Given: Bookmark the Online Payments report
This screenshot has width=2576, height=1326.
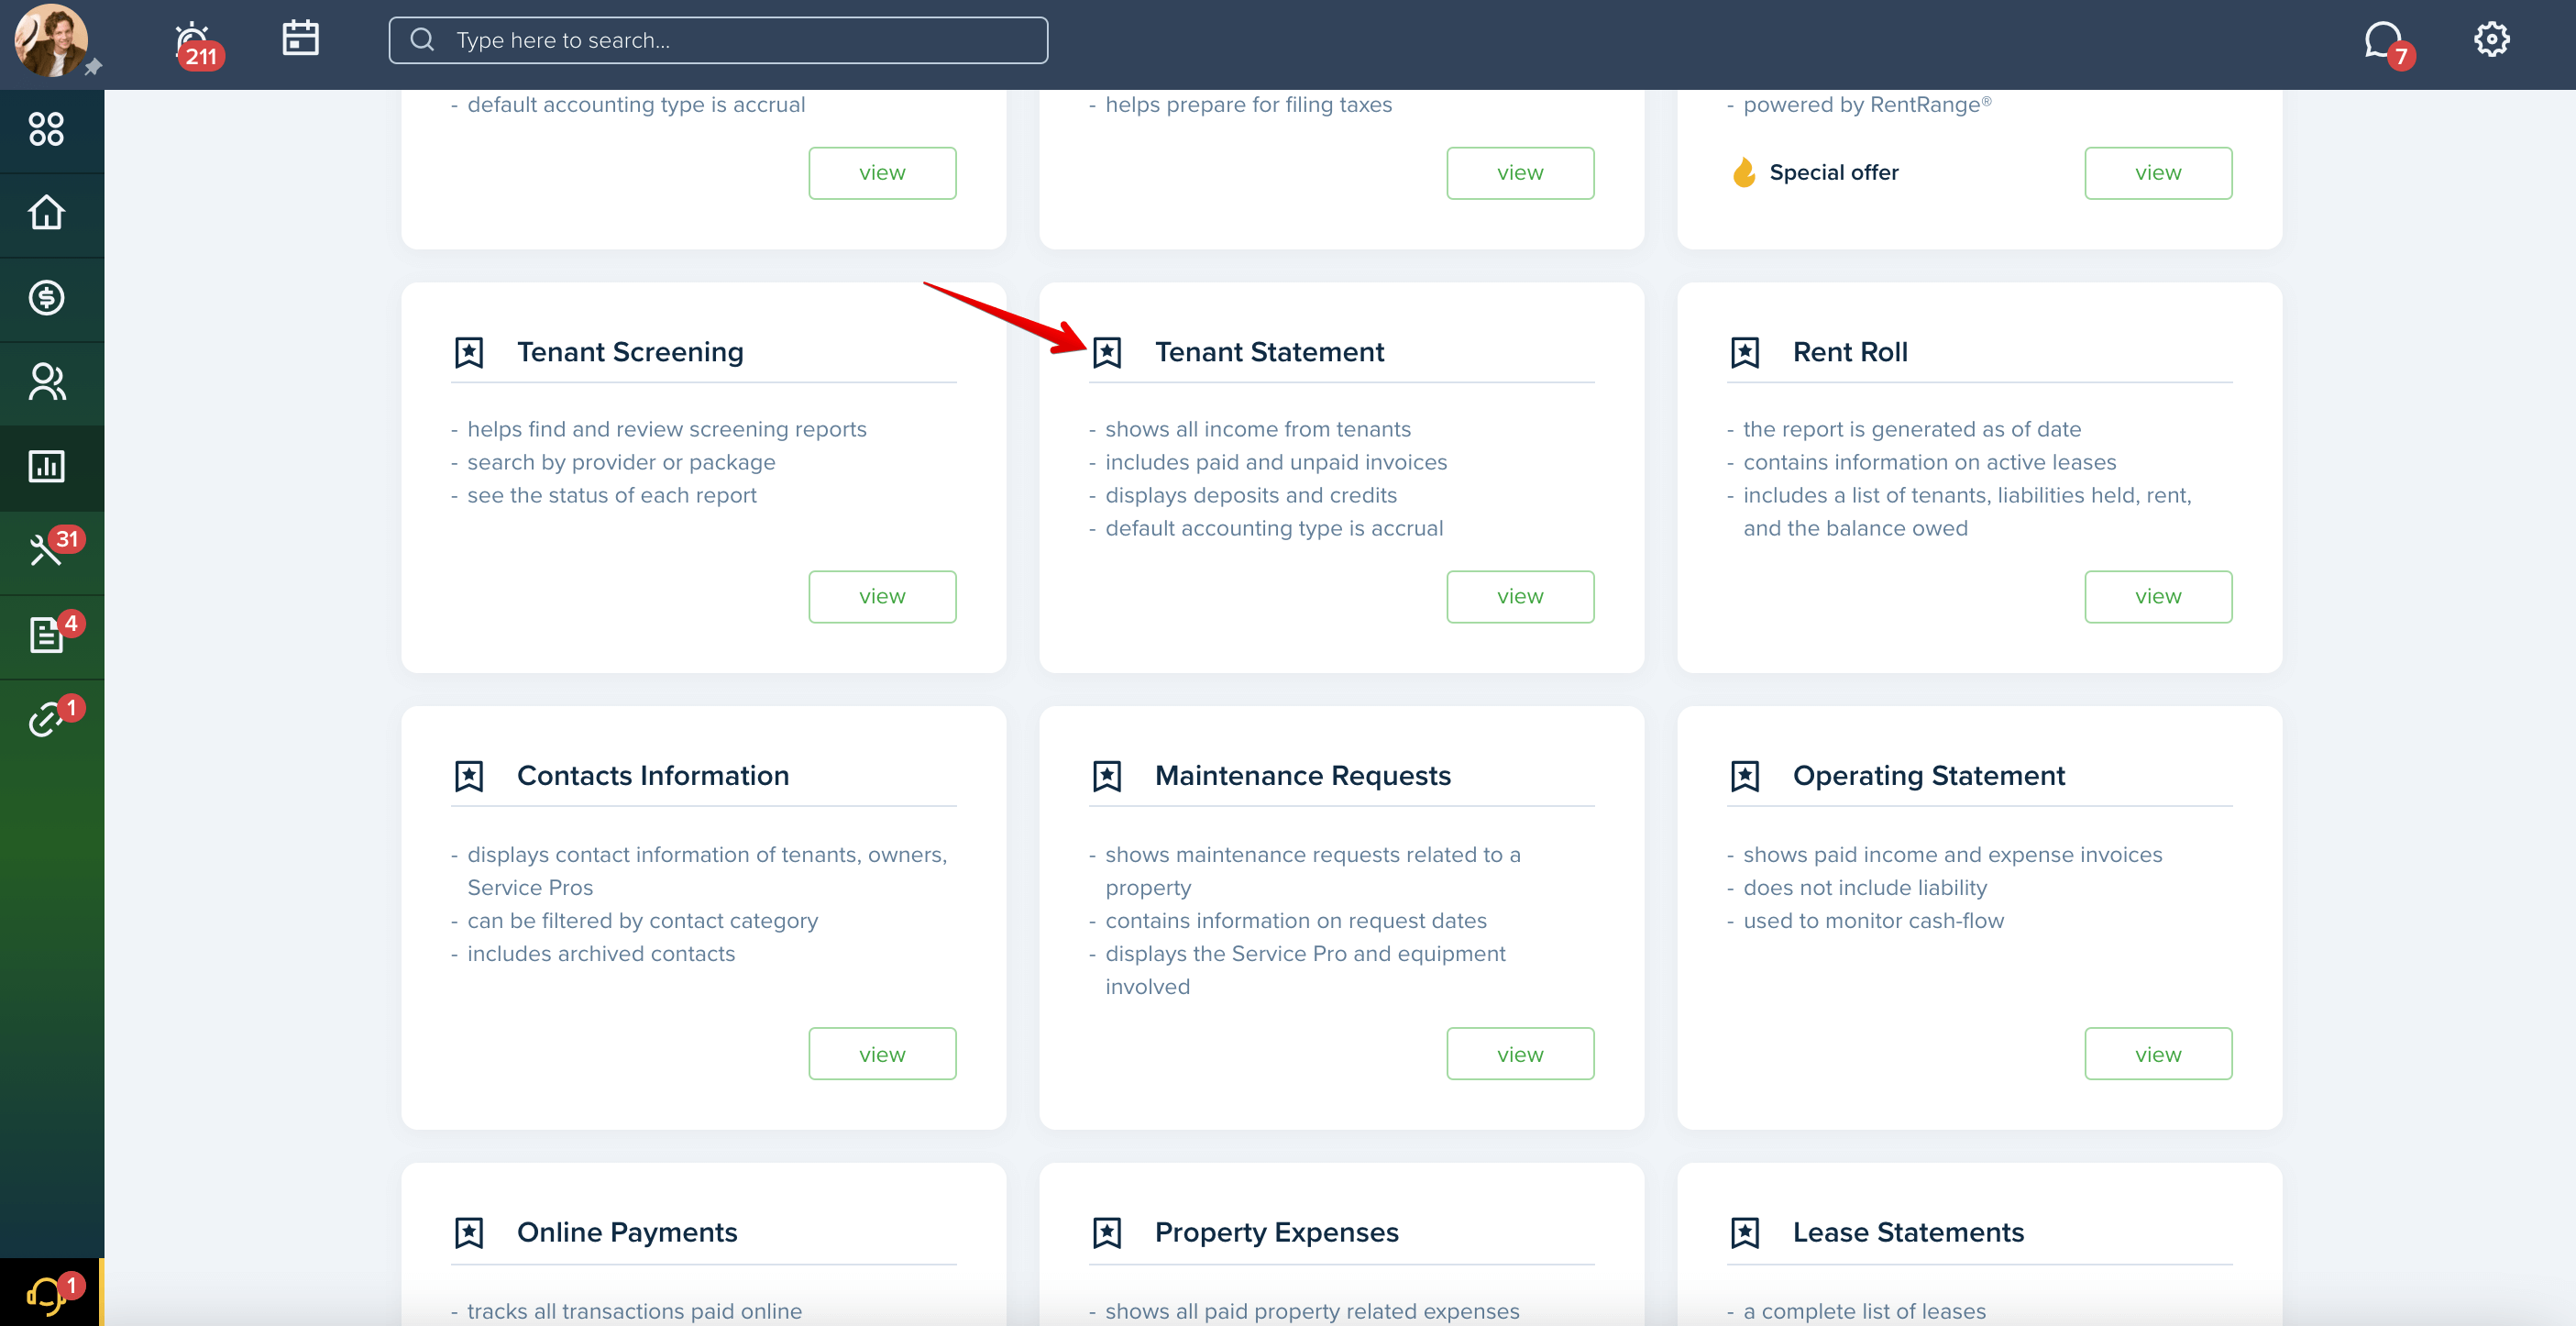Looking at the screenshot, I should (468, 1233).
